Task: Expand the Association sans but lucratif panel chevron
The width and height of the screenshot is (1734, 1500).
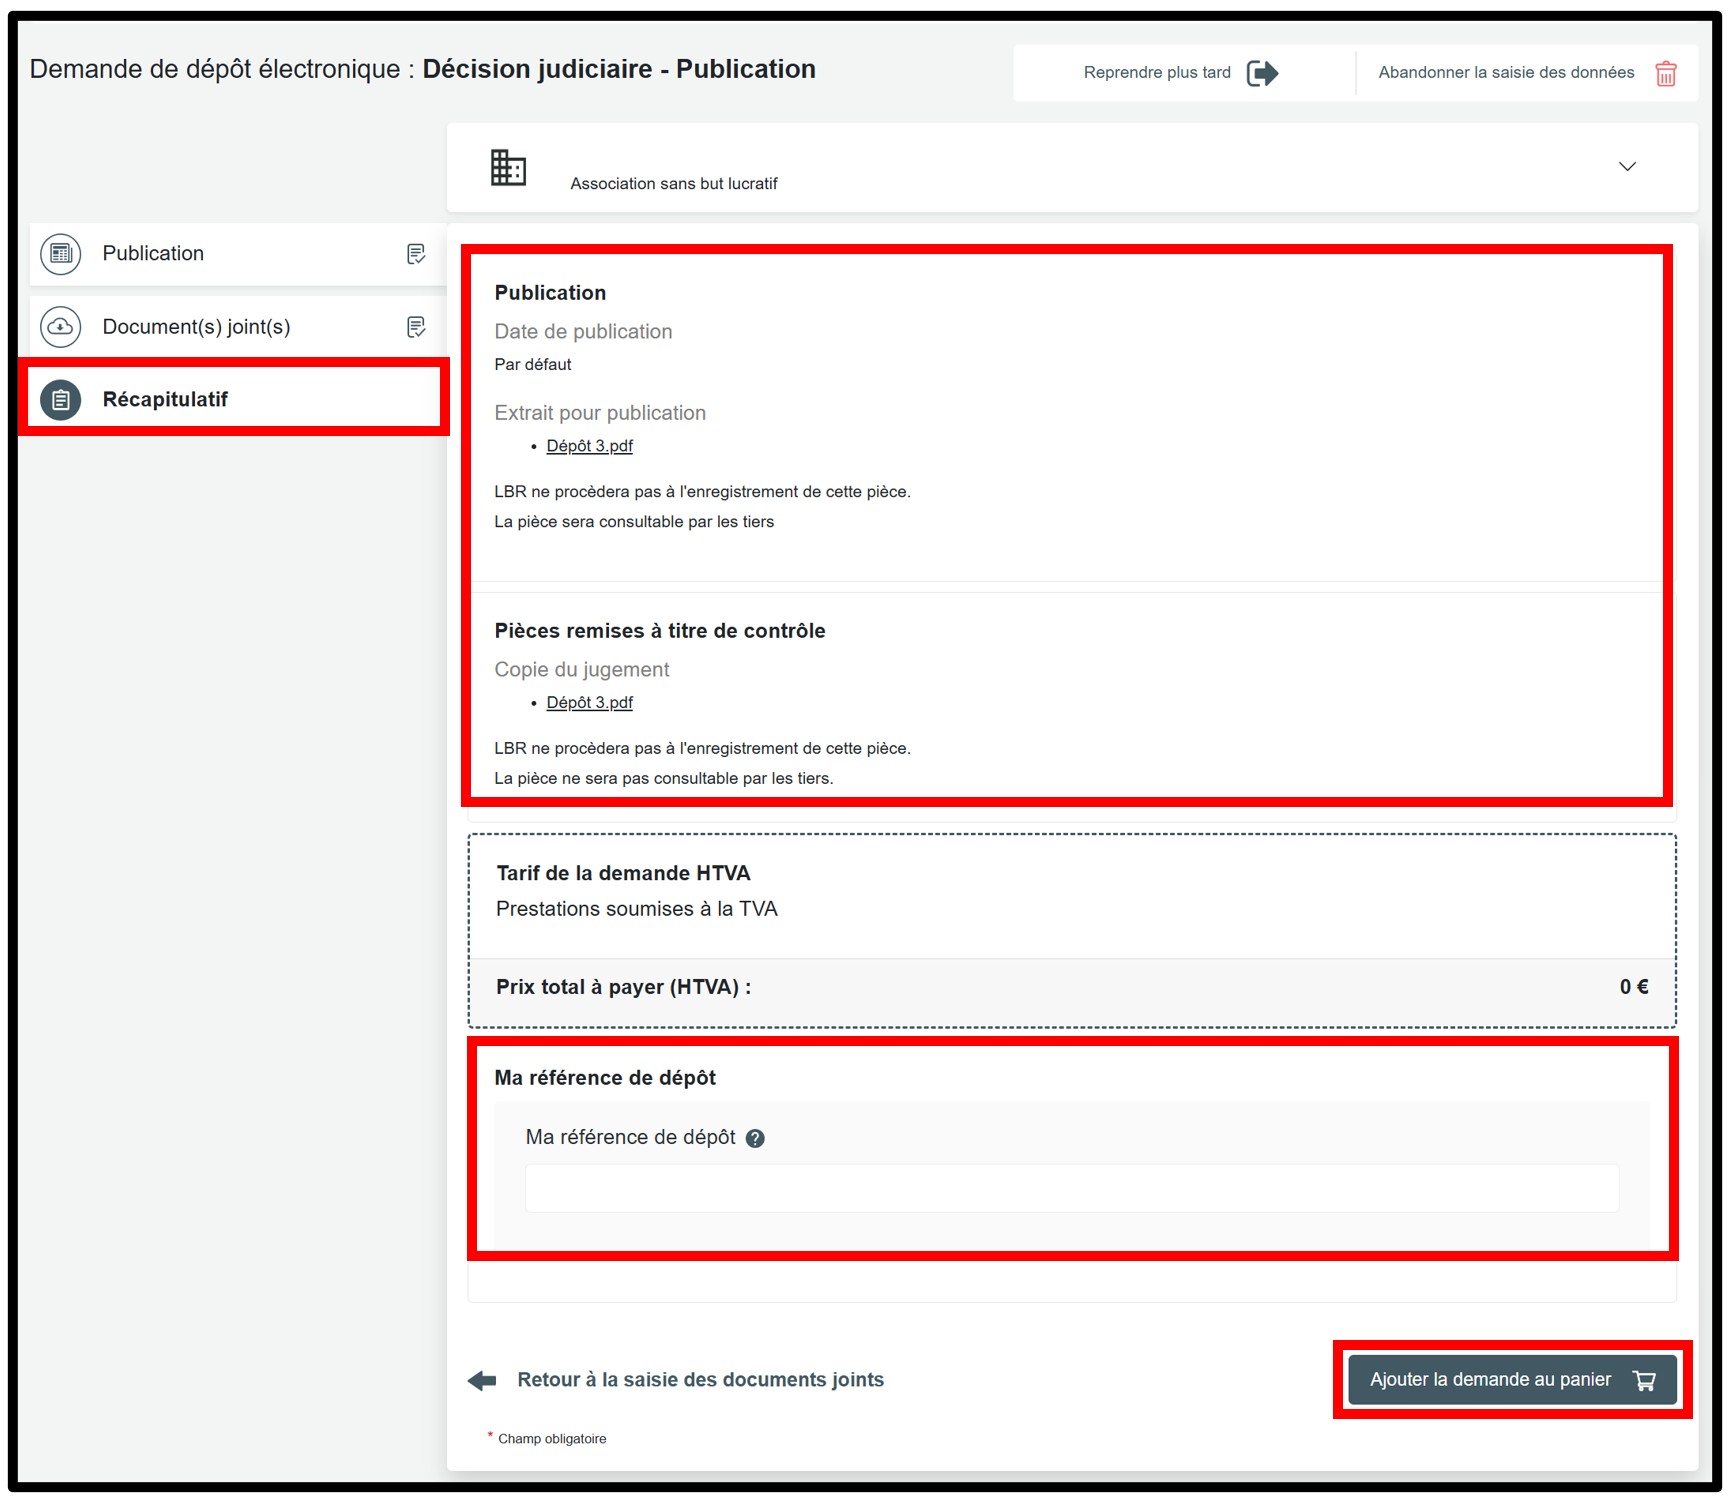Action: (1627, 167)
